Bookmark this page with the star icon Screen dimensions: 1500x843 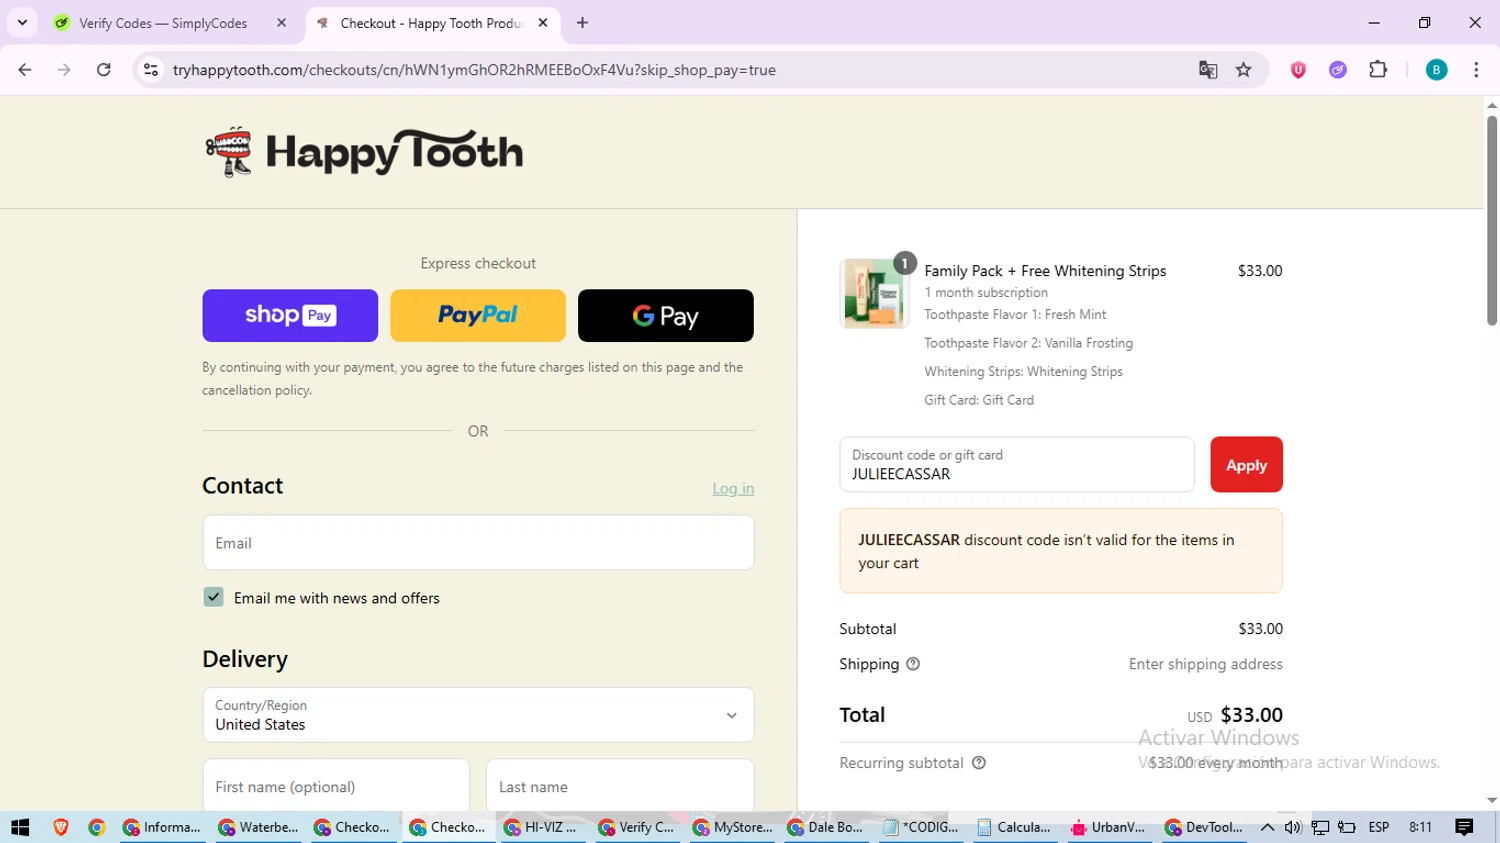[1244, 70]
